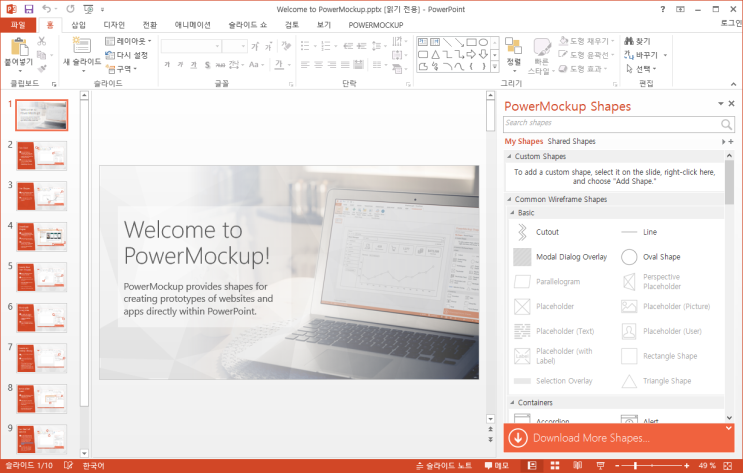Switch to Reading view in status bar
The height and width of the screenshot is (473, 743).
click(x=577, y=465)
